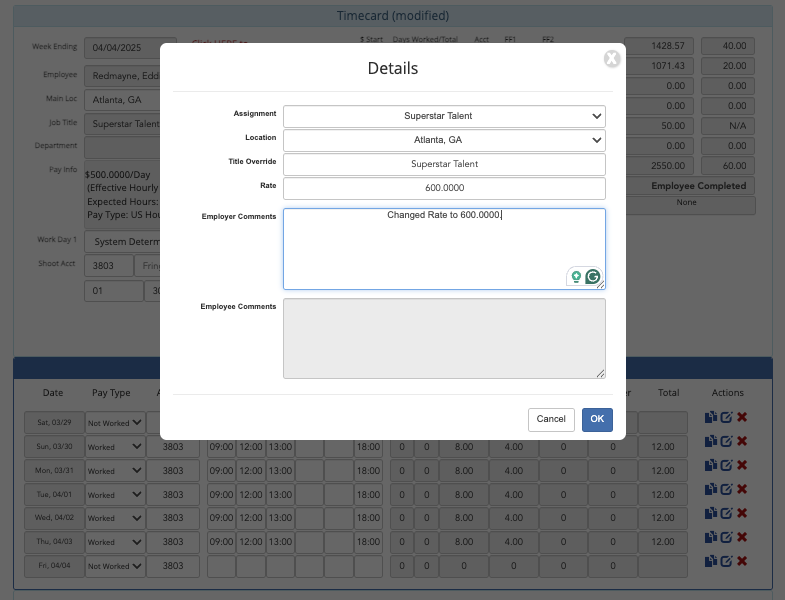Edit details for Wed, 04/02 row
Screen dimensions: 785x600
(726, 513)
